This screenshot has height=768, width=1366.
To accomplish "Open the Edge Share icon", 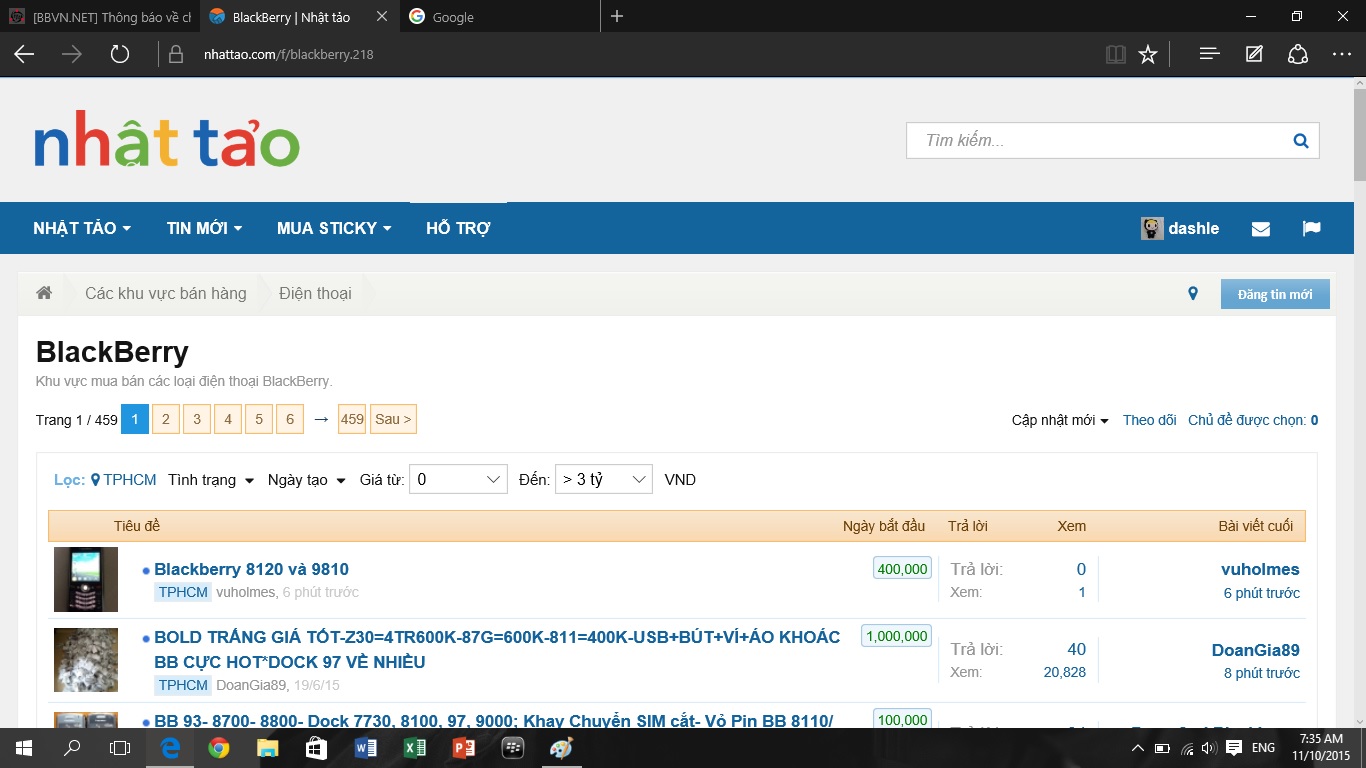I will click(x=1298, y=54).
